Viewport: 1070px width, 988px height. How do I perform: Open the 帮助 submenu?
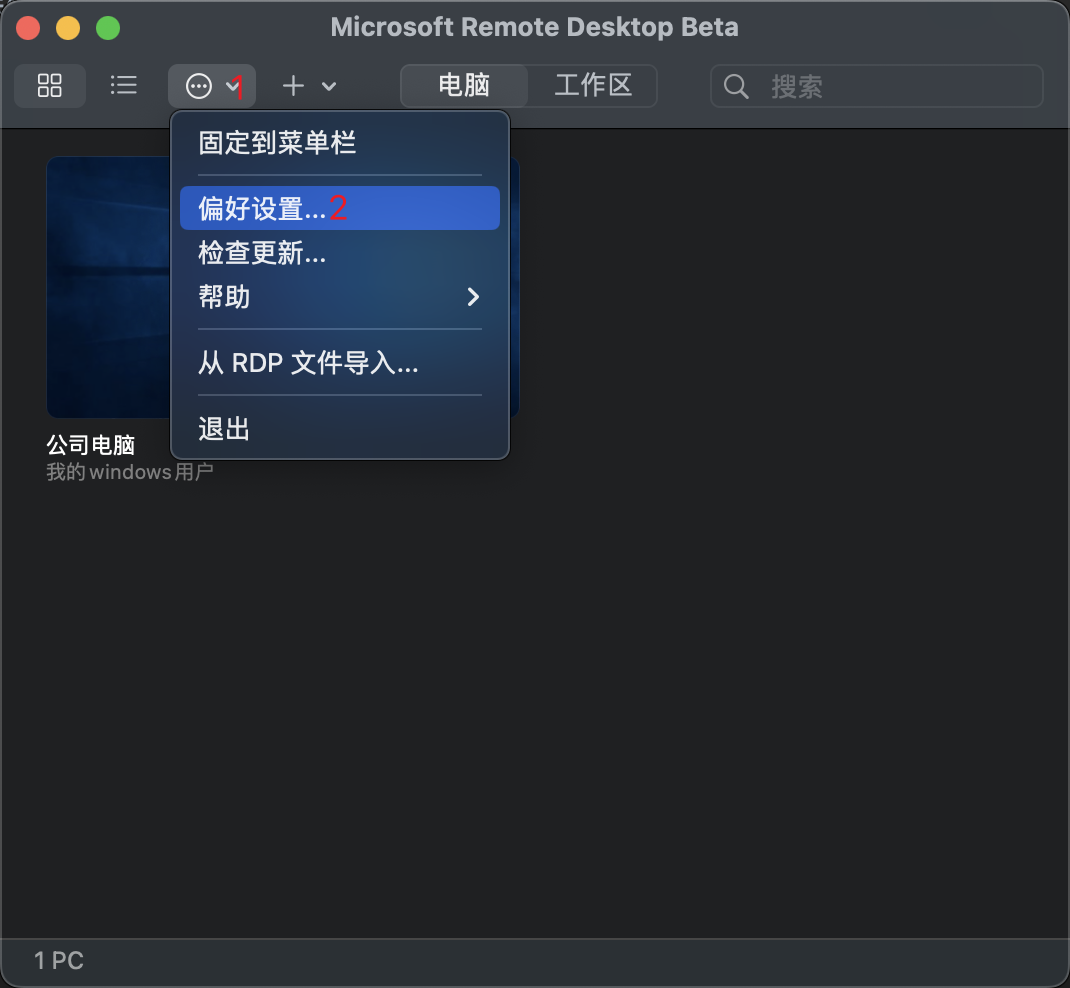340,297
